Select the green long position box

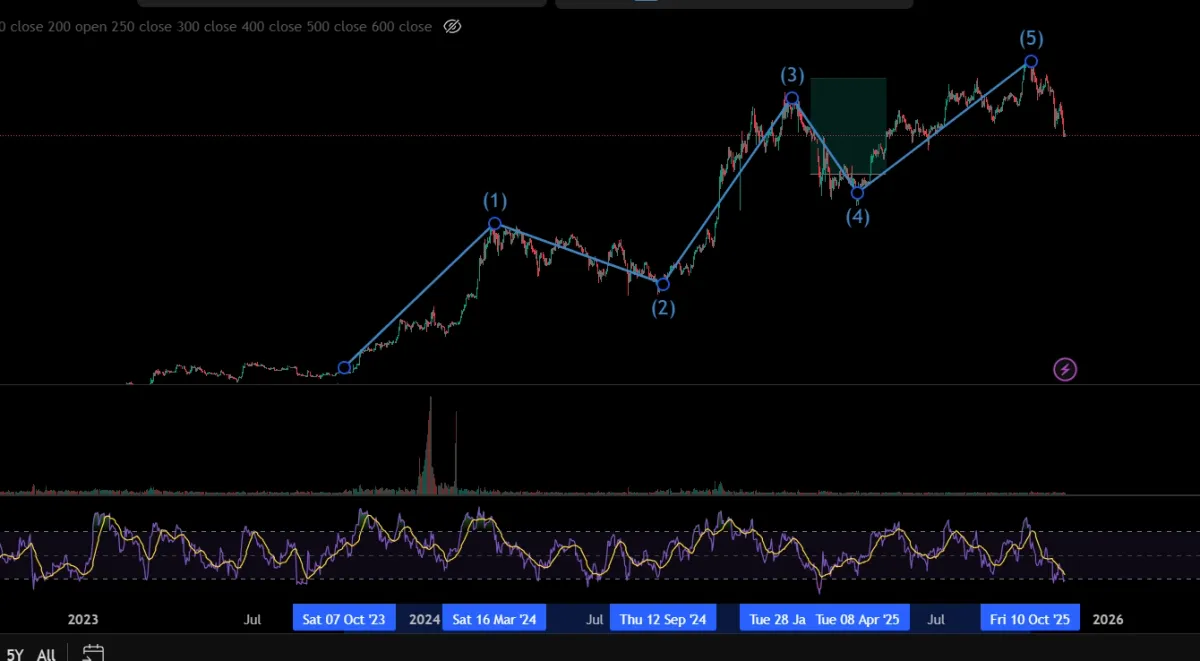tap(848, 126)
